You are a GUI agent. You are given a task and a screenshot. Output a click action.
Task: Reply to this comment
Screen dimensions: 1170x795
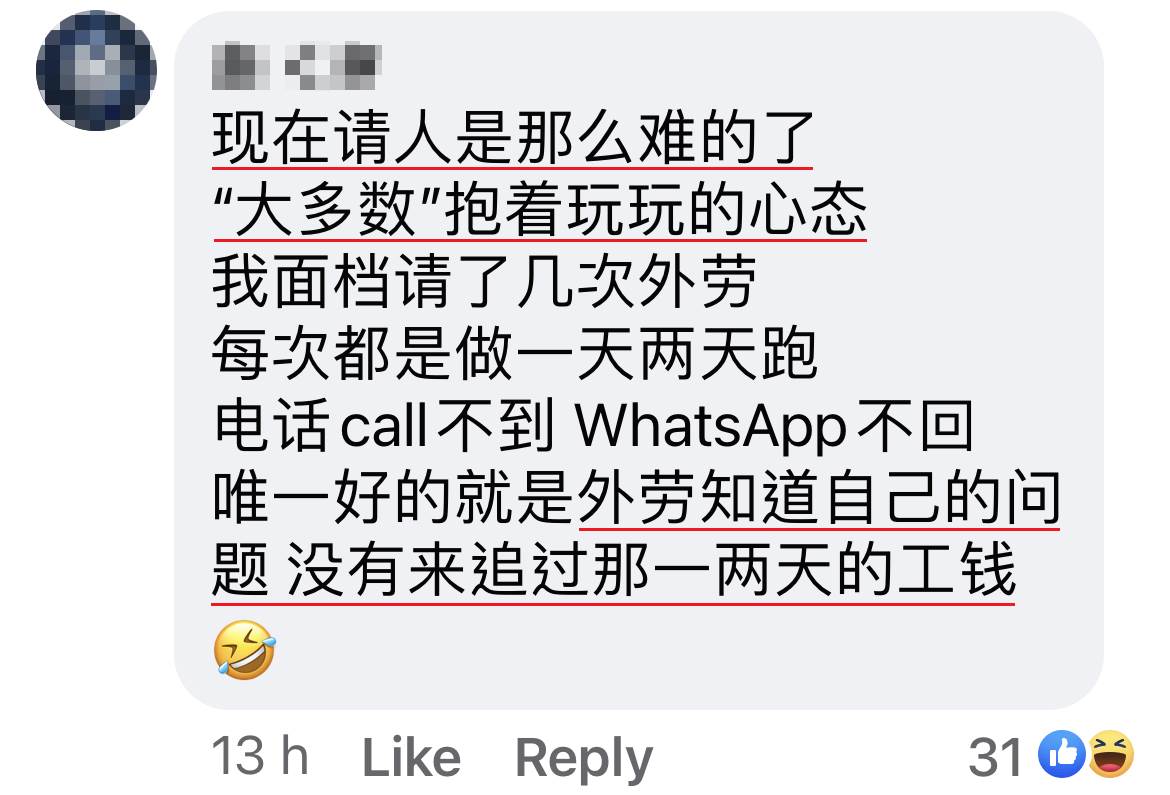pos(584,759)
